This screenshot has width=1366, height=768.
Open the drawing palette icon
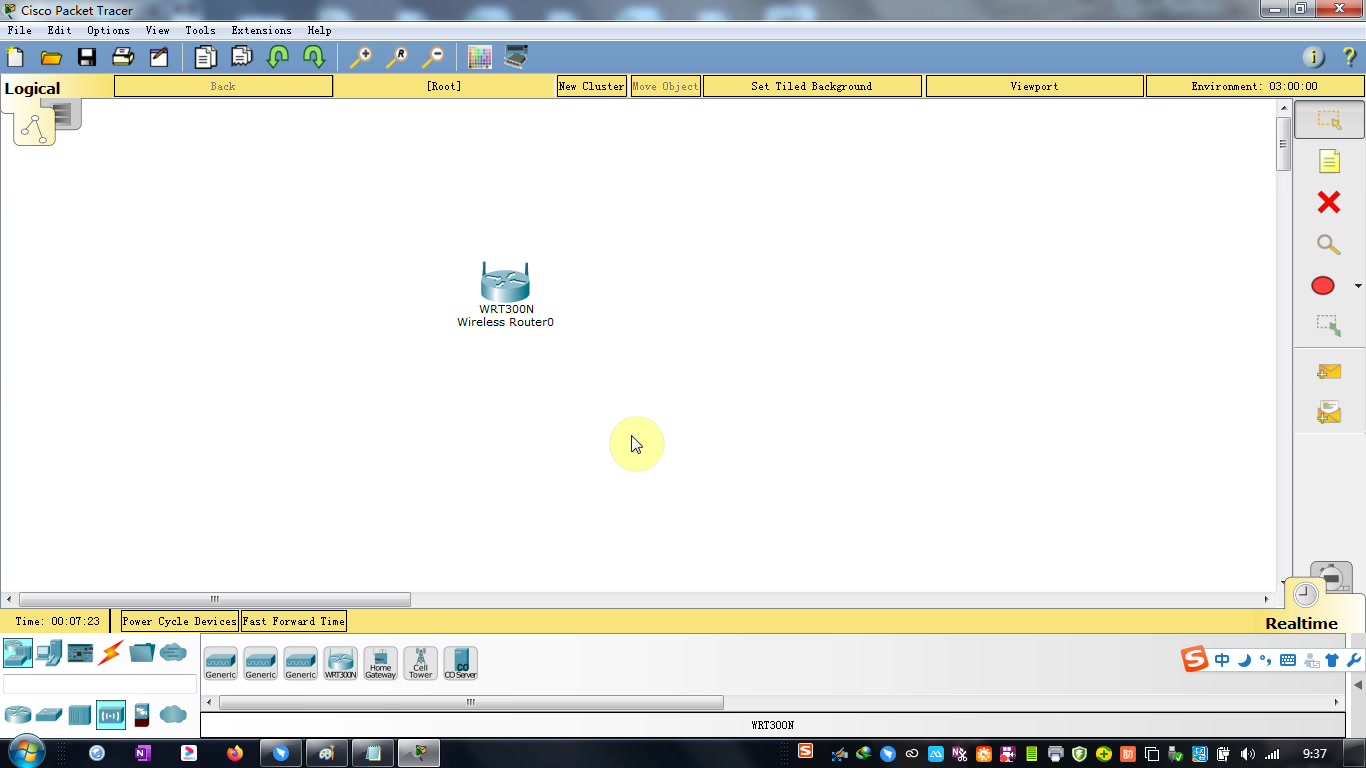tap(480, 57)
